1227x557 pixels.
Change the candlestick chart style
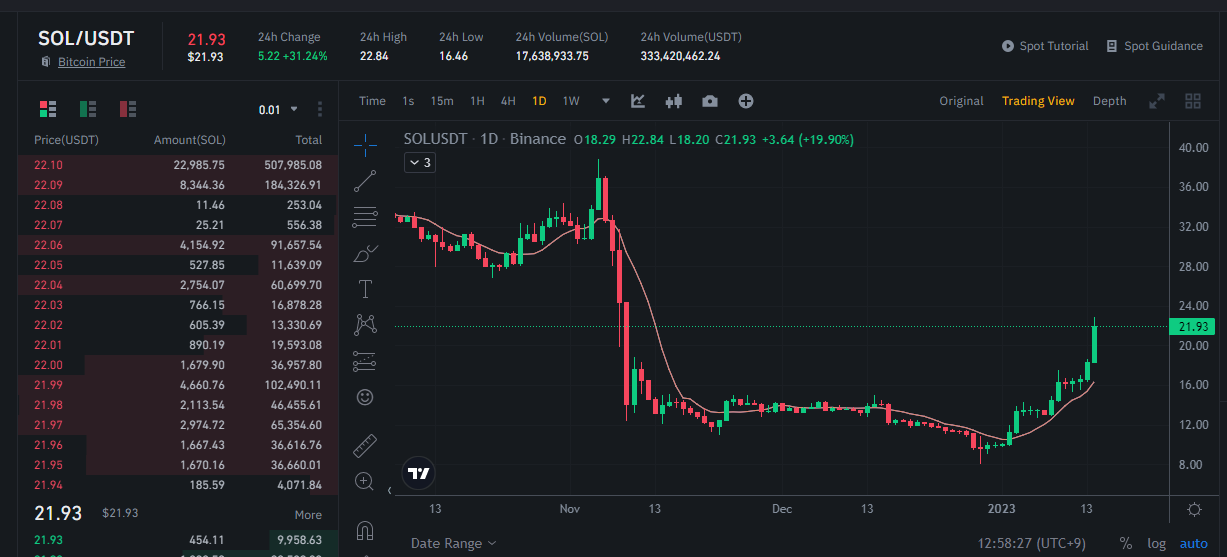click(673, 101)
